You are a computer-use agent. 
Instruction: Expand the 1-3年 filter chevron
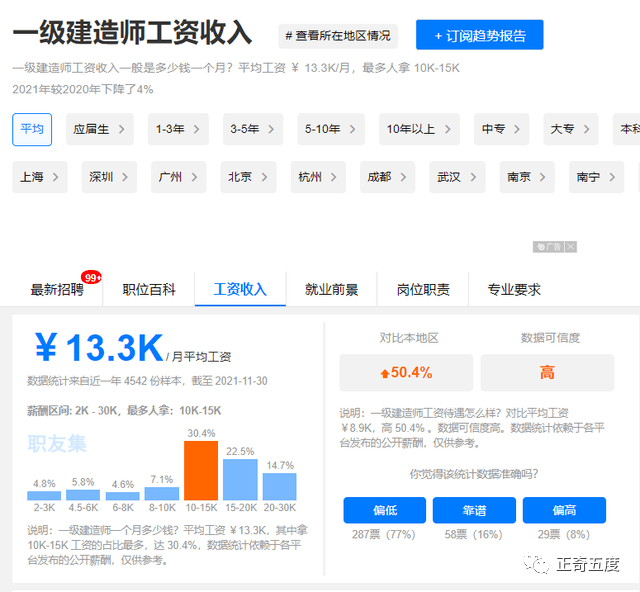tap(196, 129)
